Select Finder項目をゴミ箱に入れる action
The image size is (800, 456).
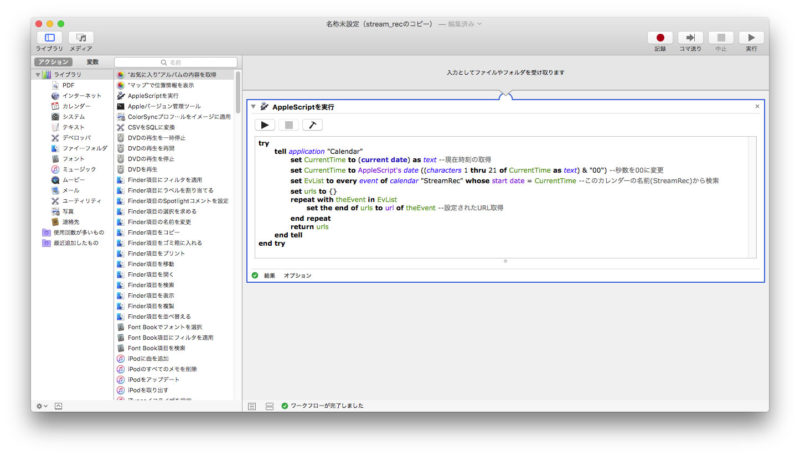pyautogui.click(x=160, y=243)
